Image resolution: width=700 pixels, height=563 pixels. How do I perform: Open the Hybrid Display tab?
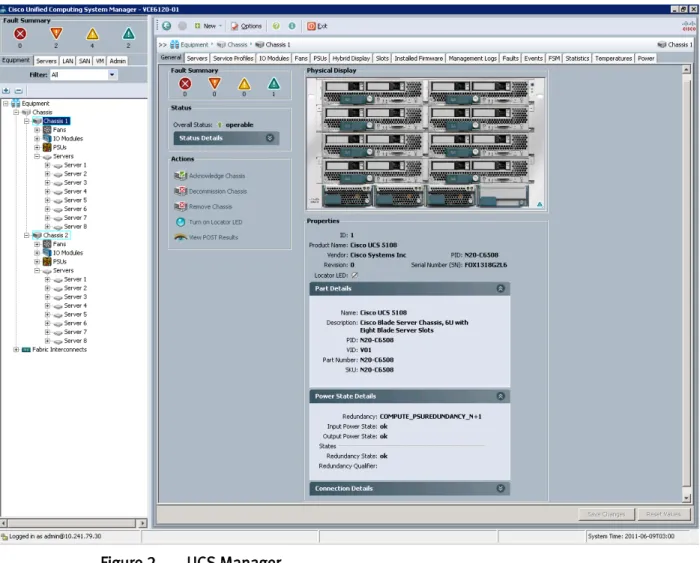tap(351, 58)
